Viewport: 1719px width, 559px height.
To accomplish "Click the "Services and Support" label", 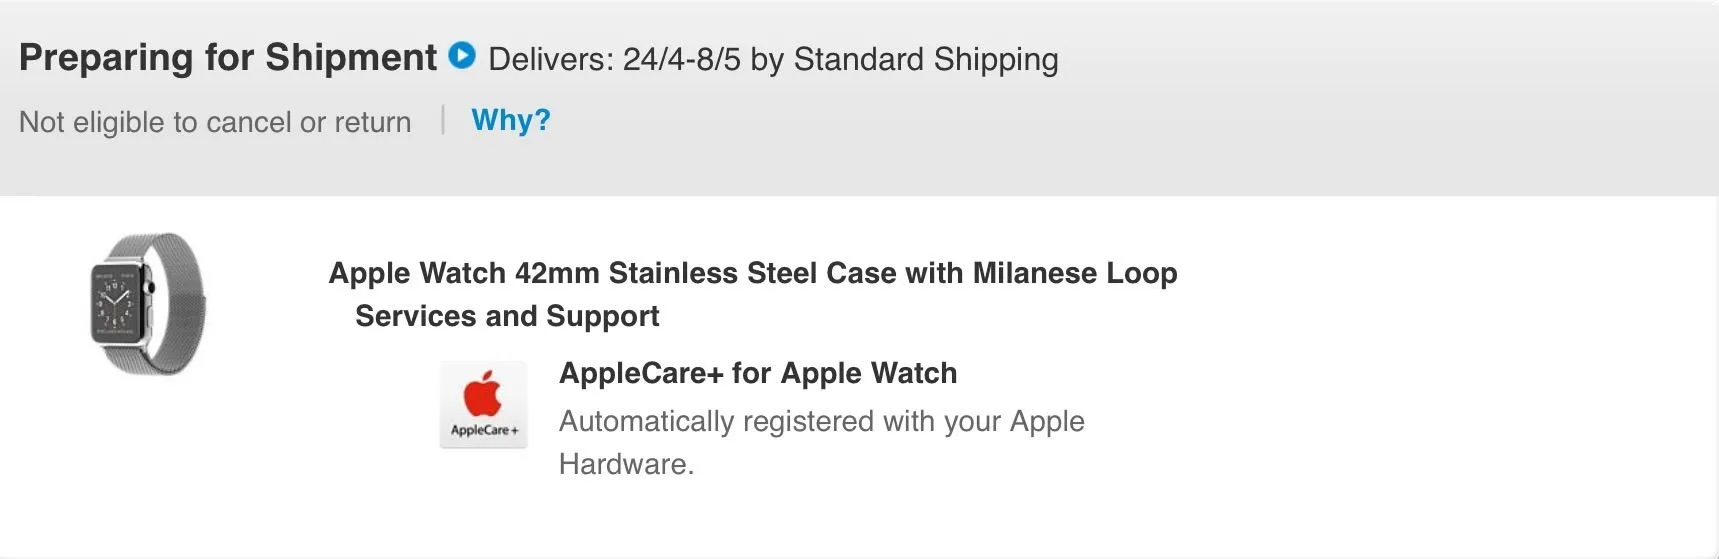I will [507, 316].
